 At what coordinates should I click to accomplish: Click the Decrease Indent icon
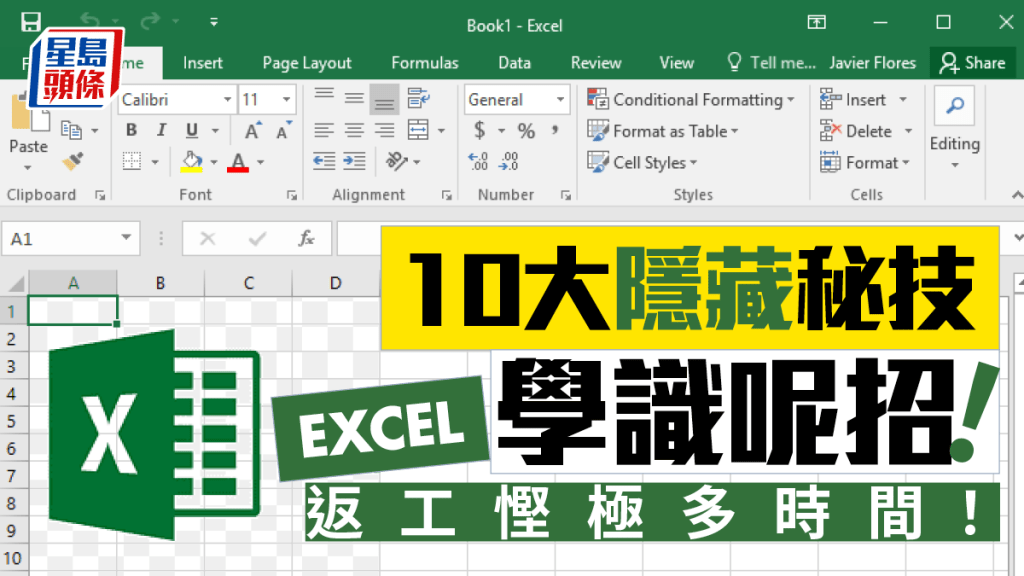[x=324, y=161]
